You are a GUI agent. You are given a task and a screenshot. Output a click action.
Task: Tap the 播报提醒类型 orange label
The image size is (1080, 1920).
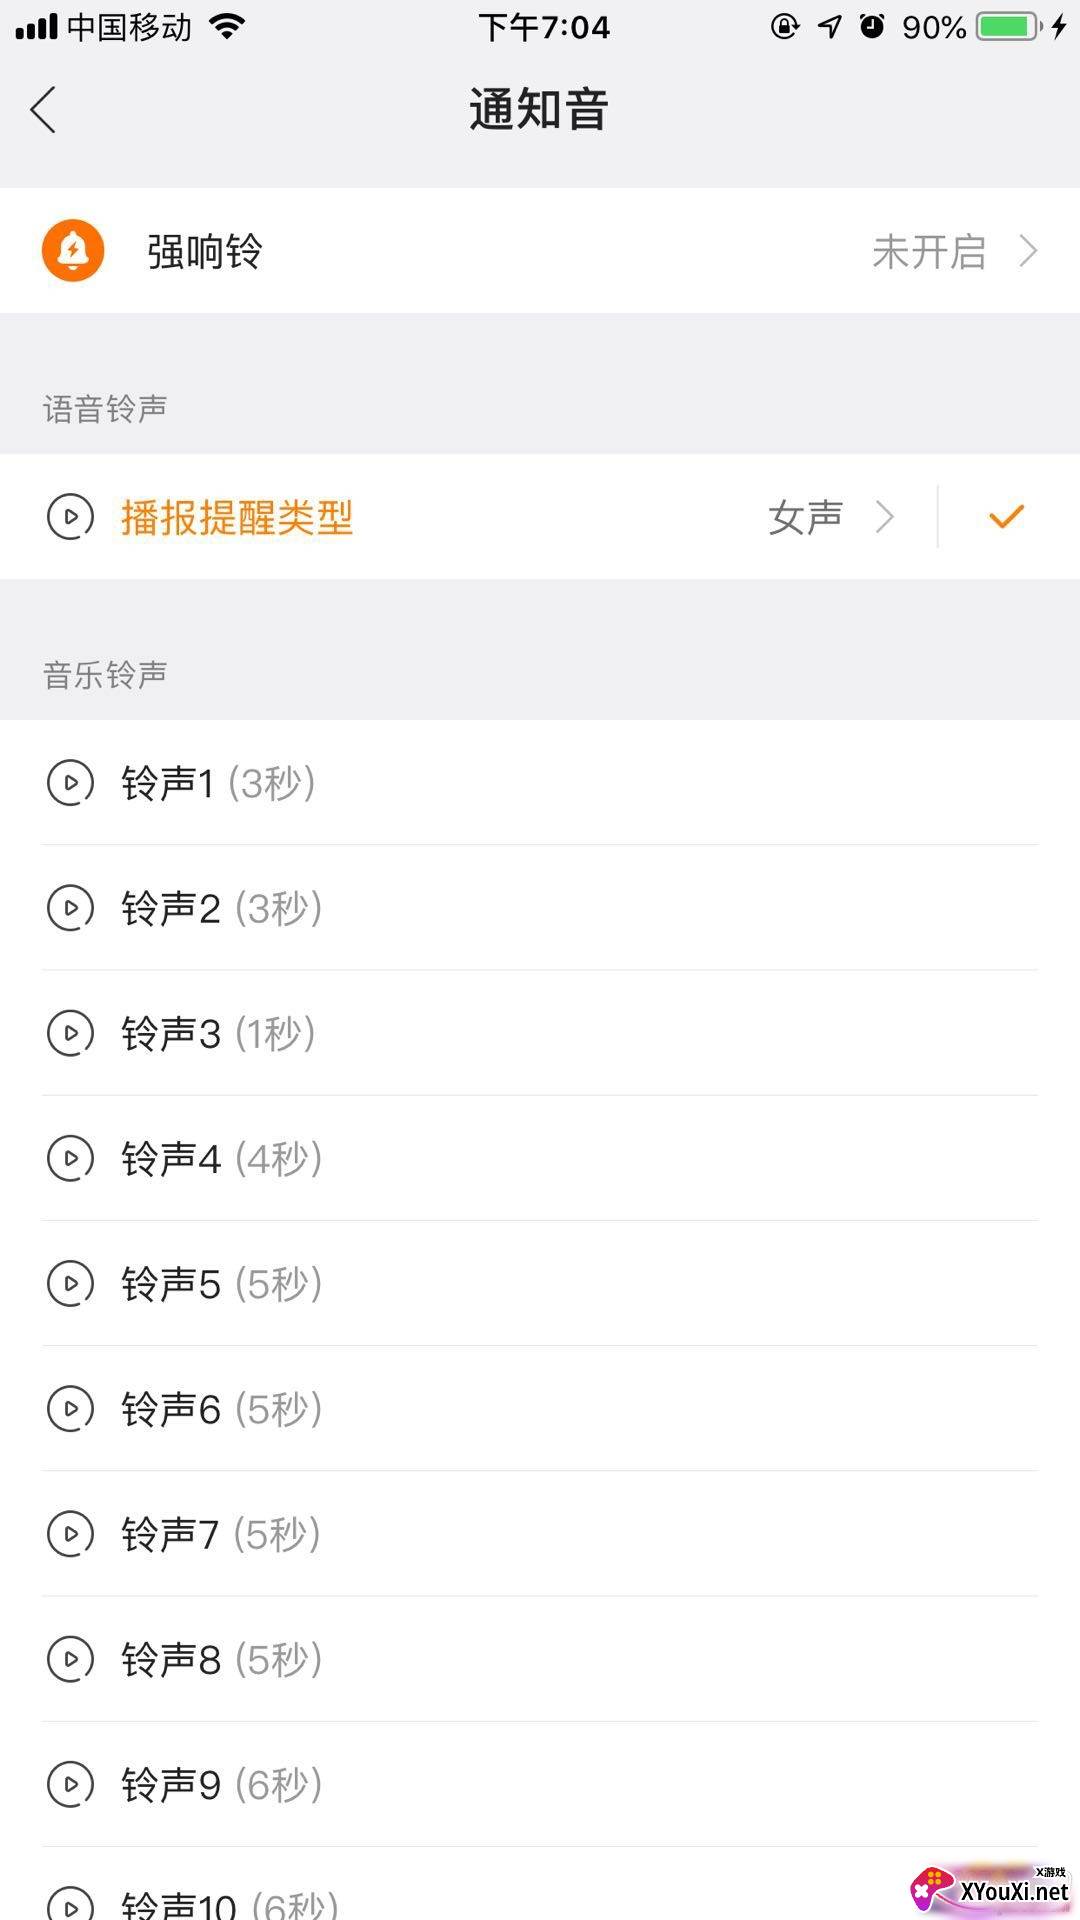(237, 517)
